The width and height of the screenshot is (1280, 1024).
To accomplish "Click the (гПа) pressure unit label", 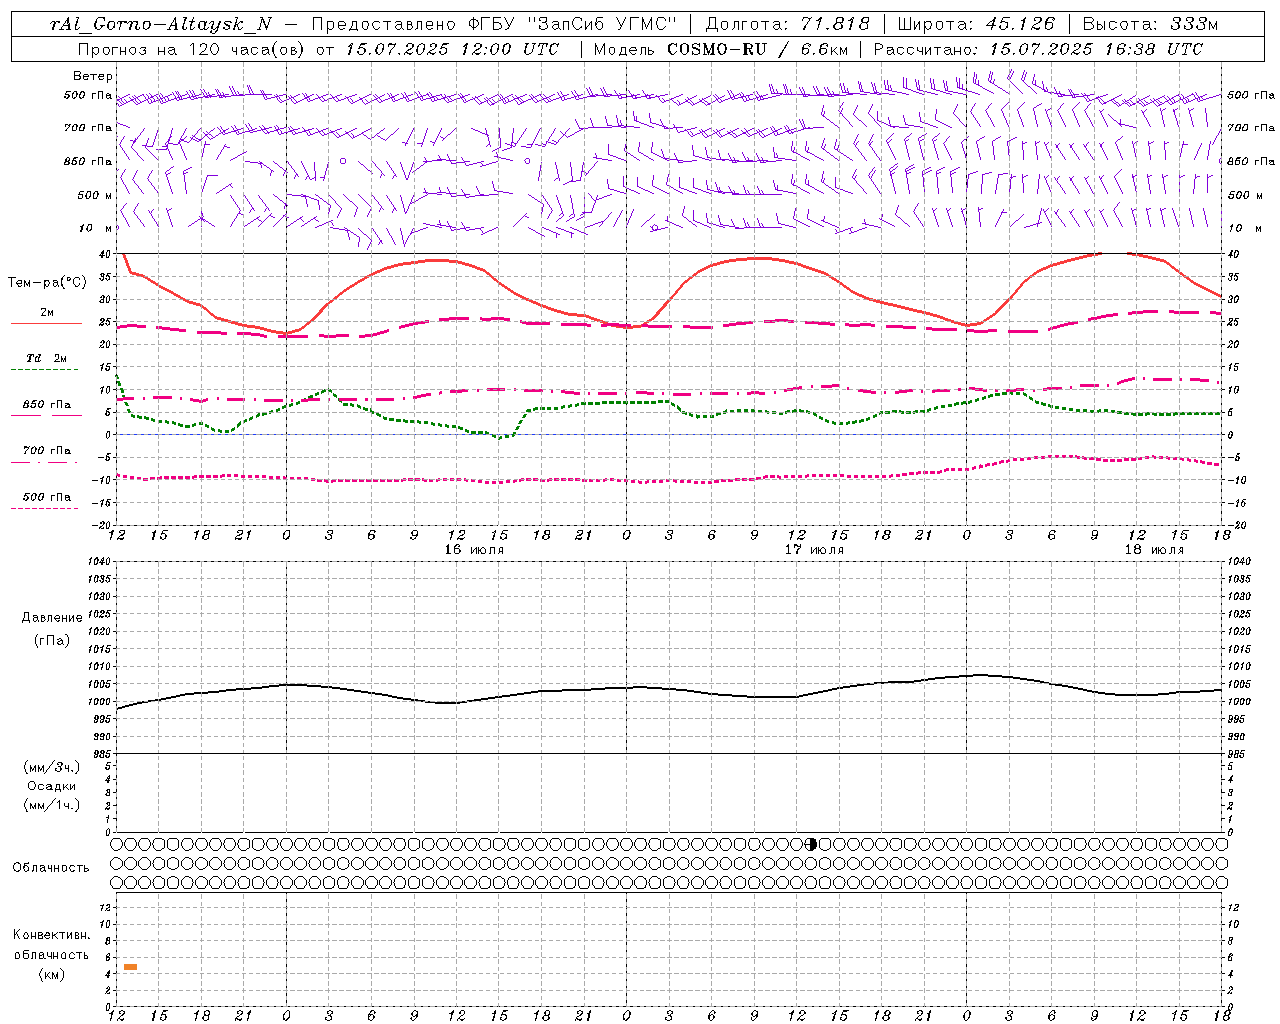I will [x=51, y=640].
